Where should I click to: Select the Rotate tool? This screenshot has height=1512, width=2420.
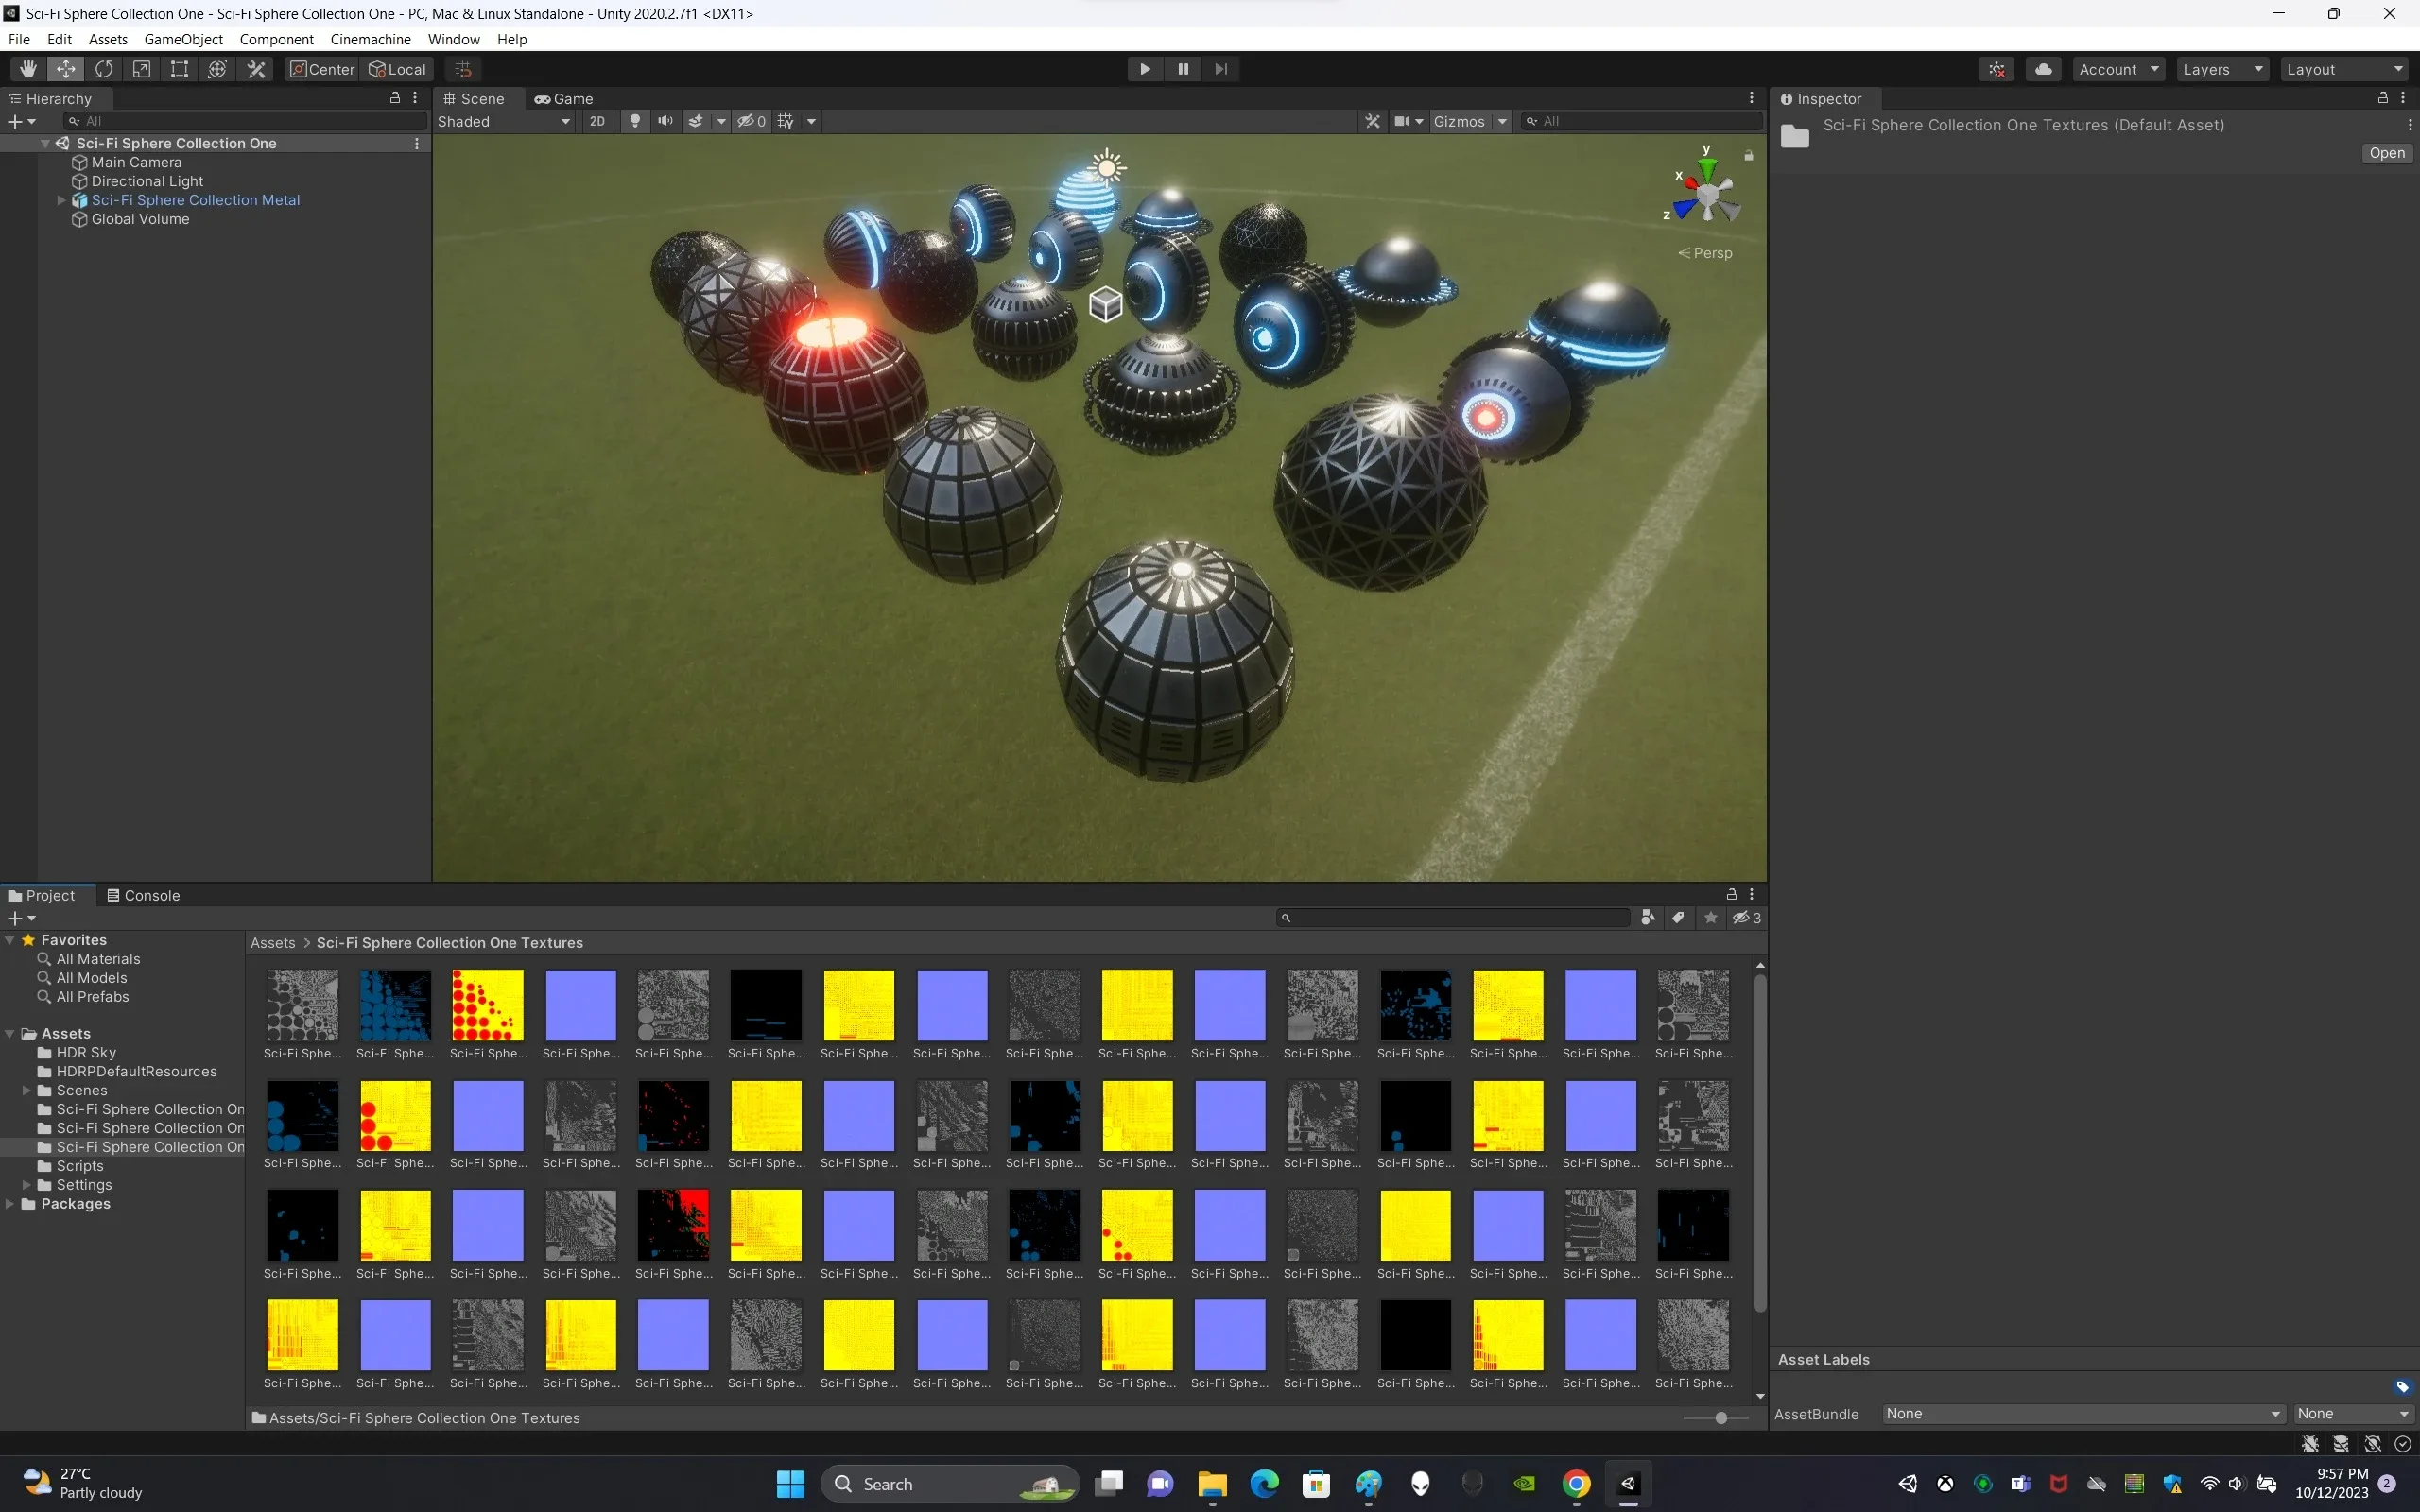pos(104,69)
